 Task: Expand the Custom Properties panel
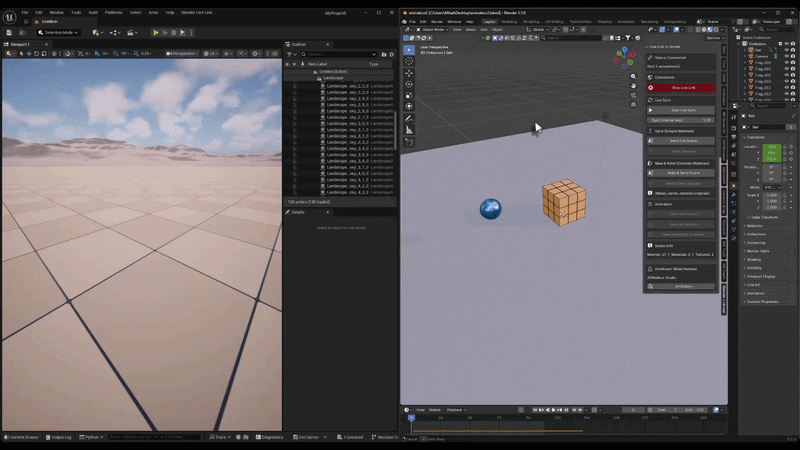[x=762, y=302]
